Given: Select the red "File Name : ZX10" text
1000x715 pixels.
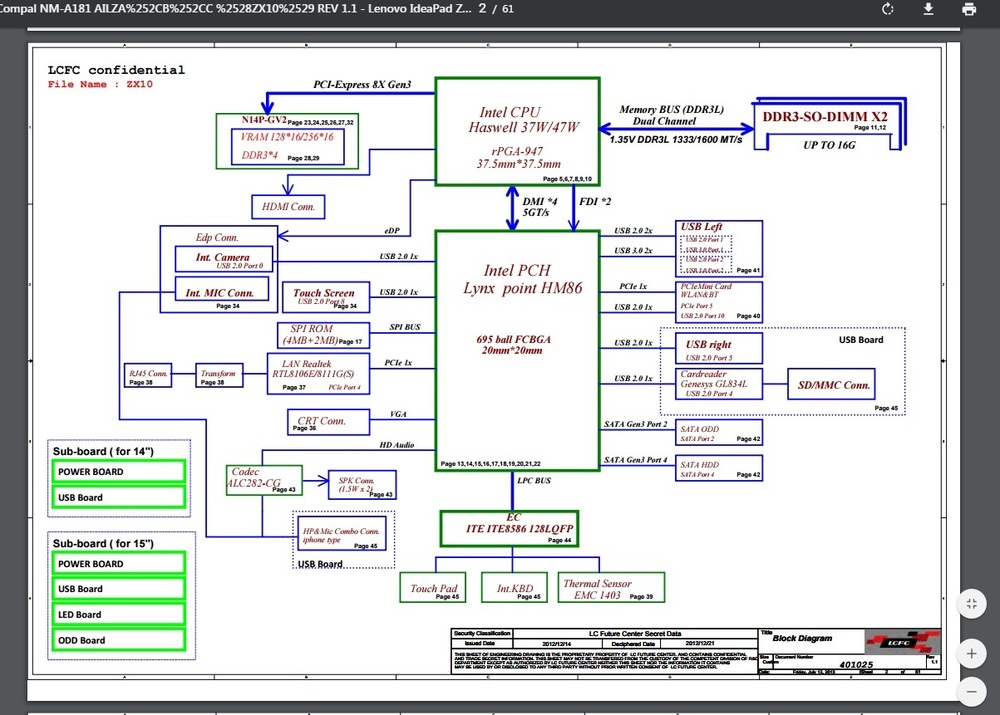Looking at the screenshot, I should [x=100, y=84].
